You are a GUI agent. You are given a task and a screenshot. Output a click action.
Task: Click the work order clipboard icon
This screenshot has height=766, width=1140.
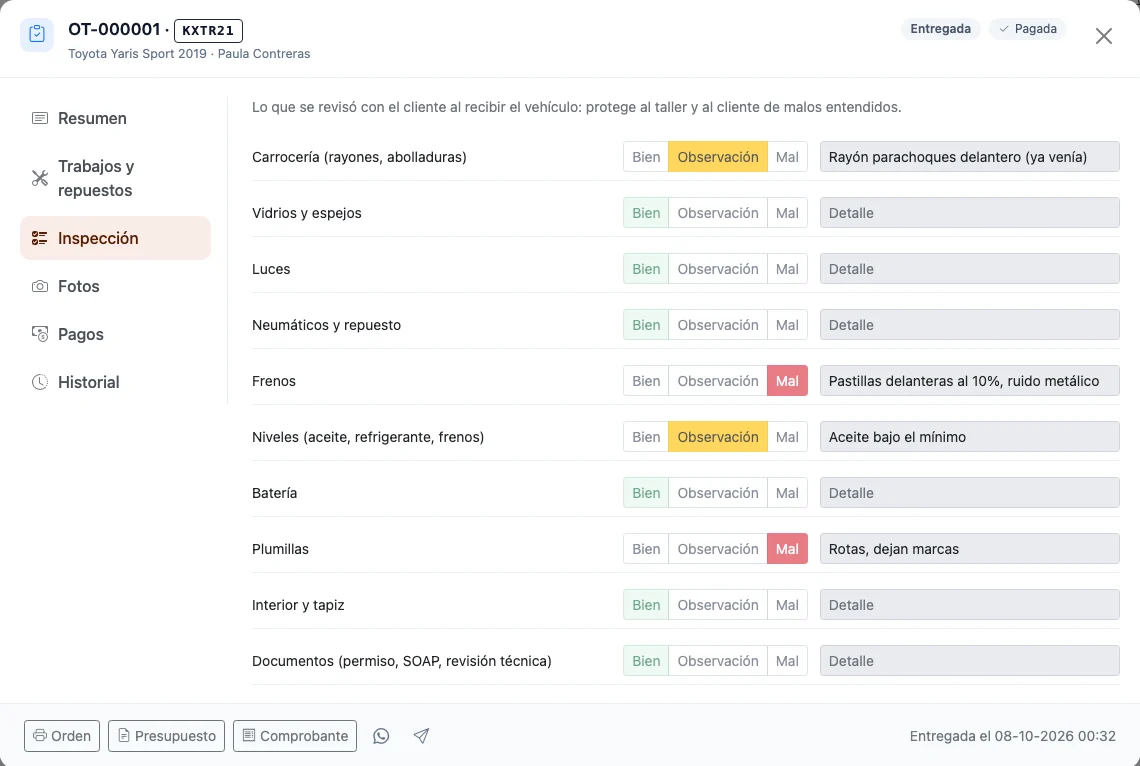pos(36,35)
